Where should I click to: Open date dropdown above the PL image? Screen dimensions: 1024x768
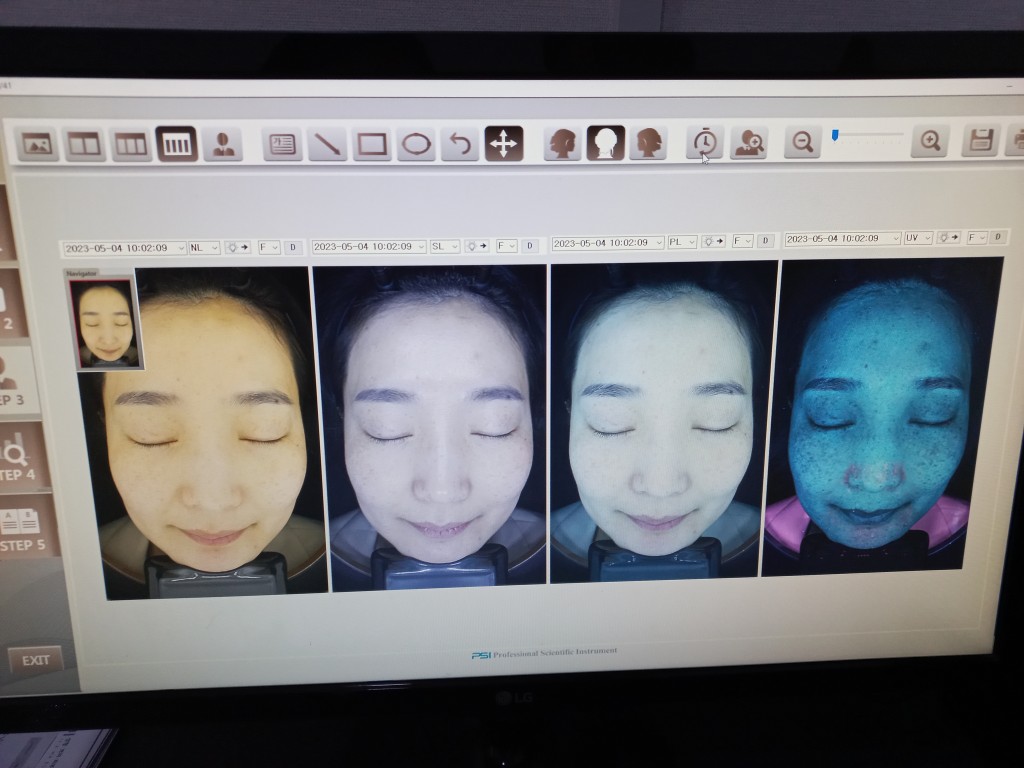tap(608, 242)
